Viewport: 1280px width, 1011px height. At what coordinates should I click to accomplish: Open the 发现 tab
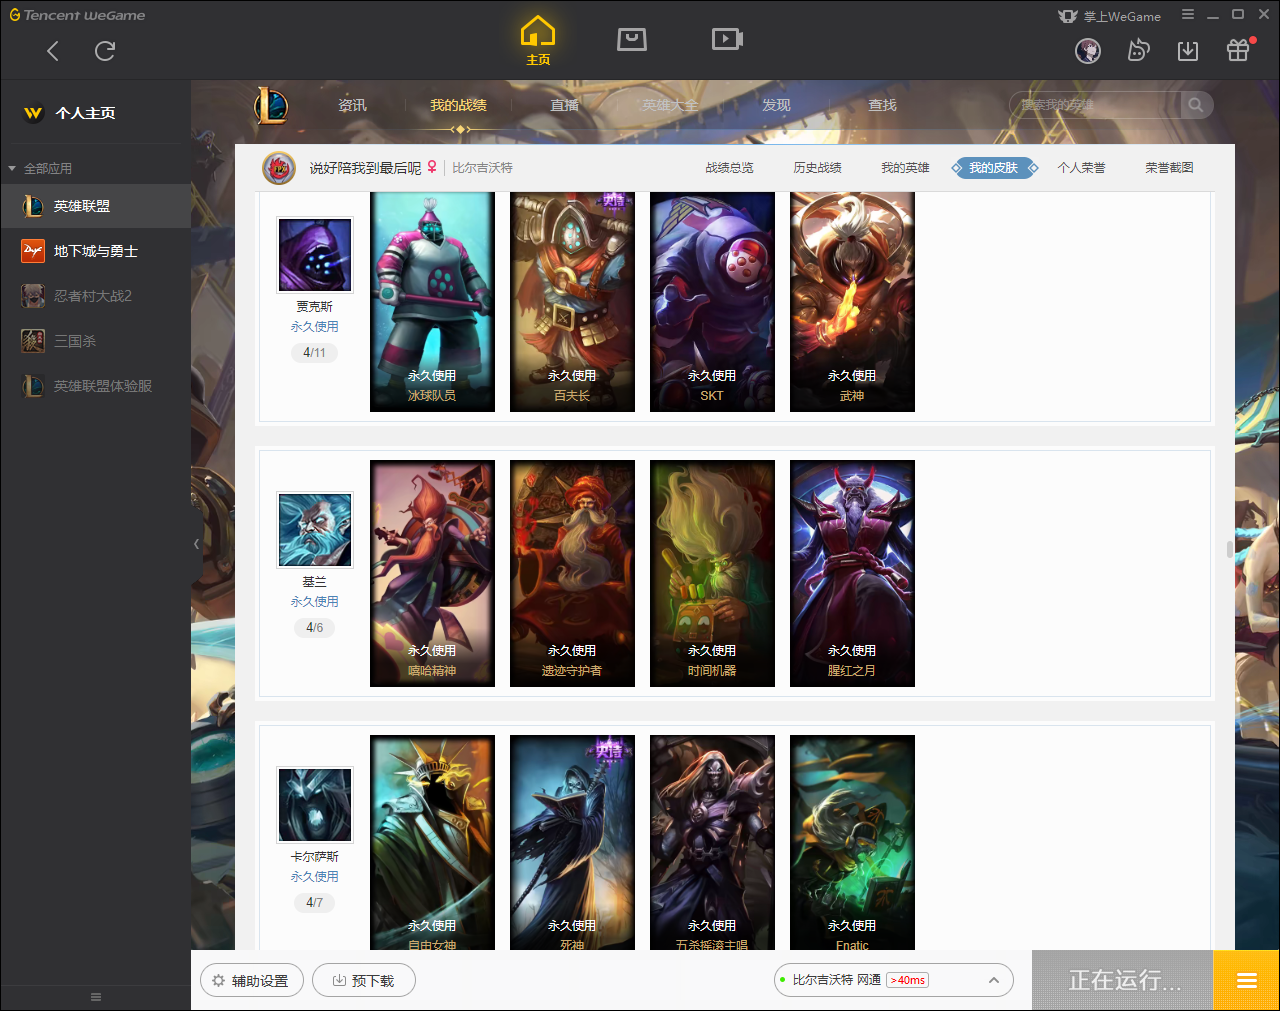[776, 105]
